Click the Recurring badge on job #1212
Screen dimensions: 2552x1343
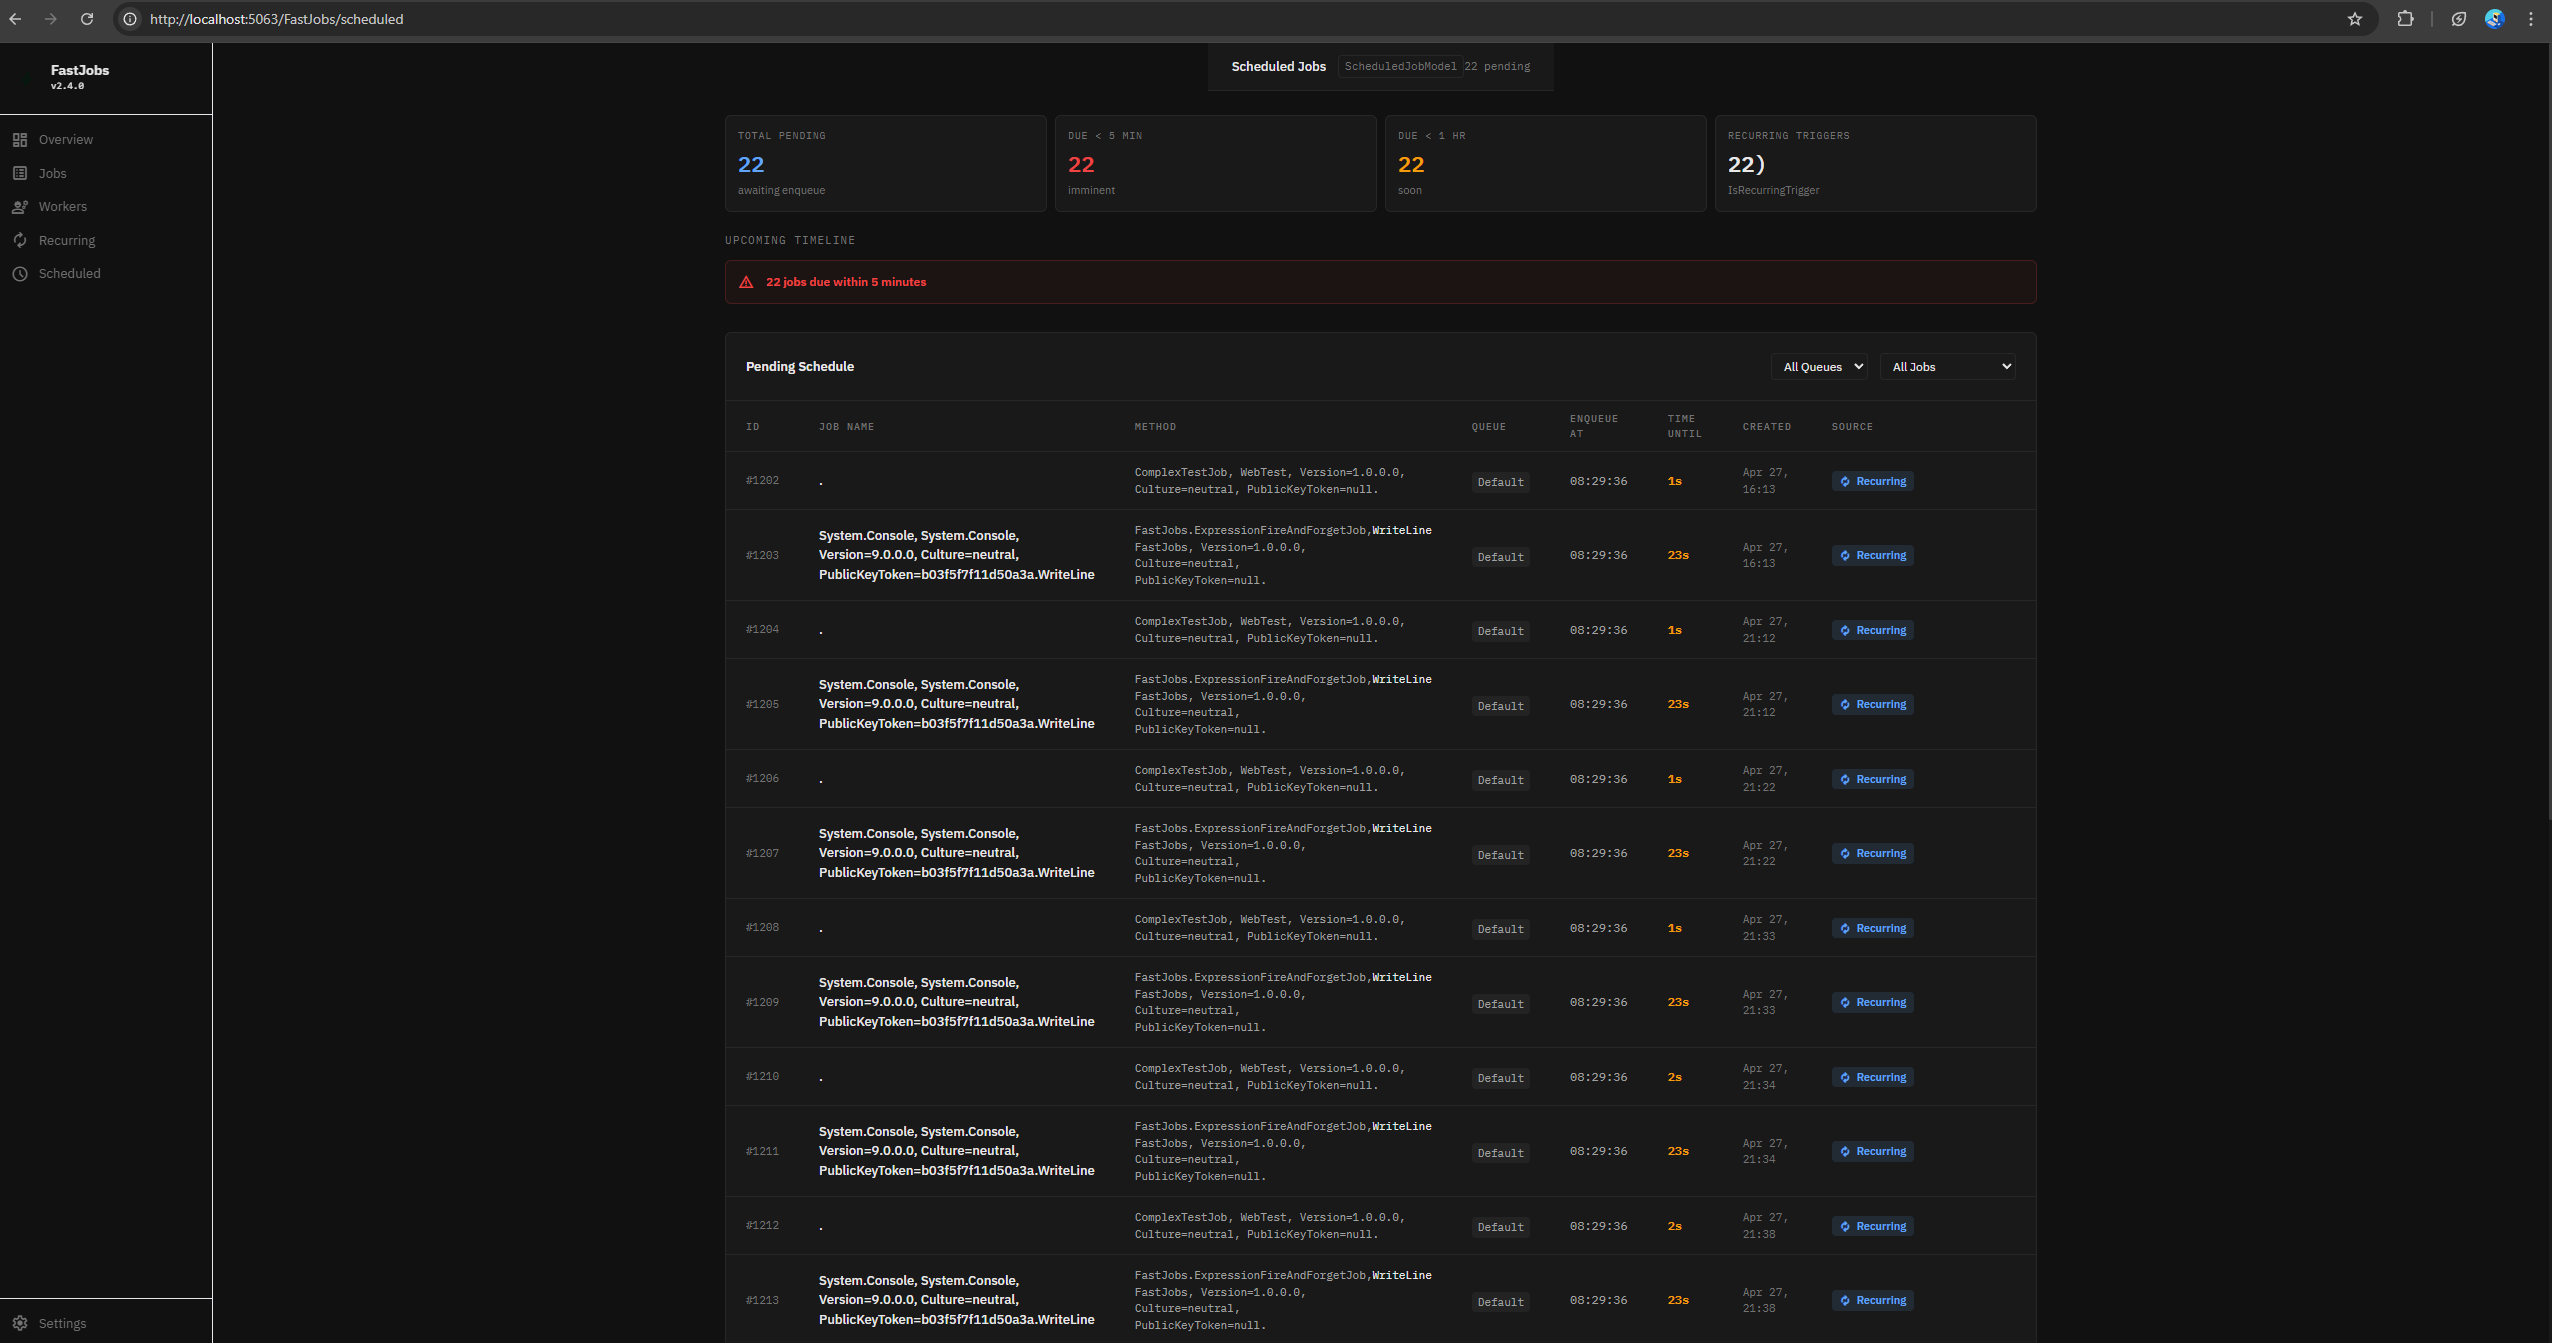pyautogui.click(x=1872, y=1226)
